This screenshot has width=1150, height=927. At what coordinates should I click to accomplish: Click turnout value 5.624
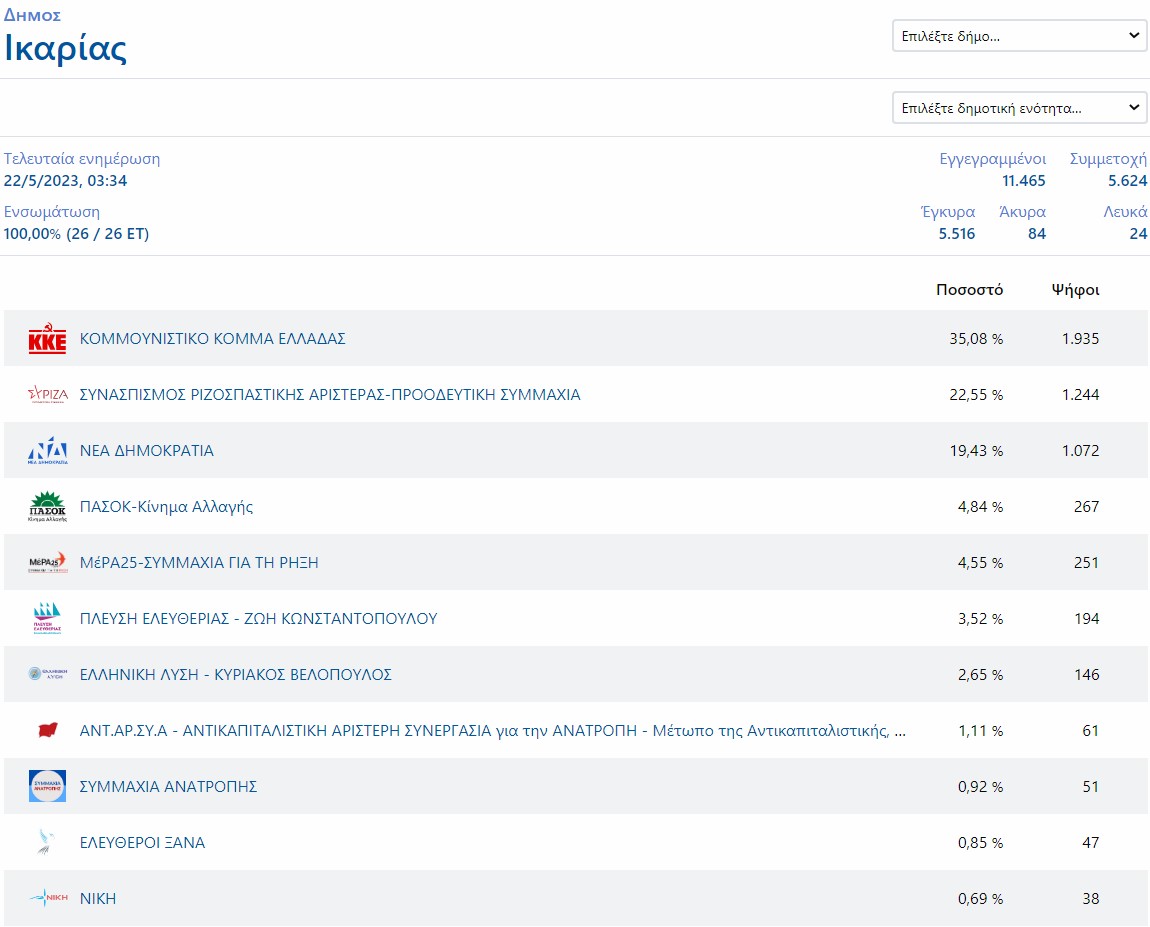(x=1127, y=180)
